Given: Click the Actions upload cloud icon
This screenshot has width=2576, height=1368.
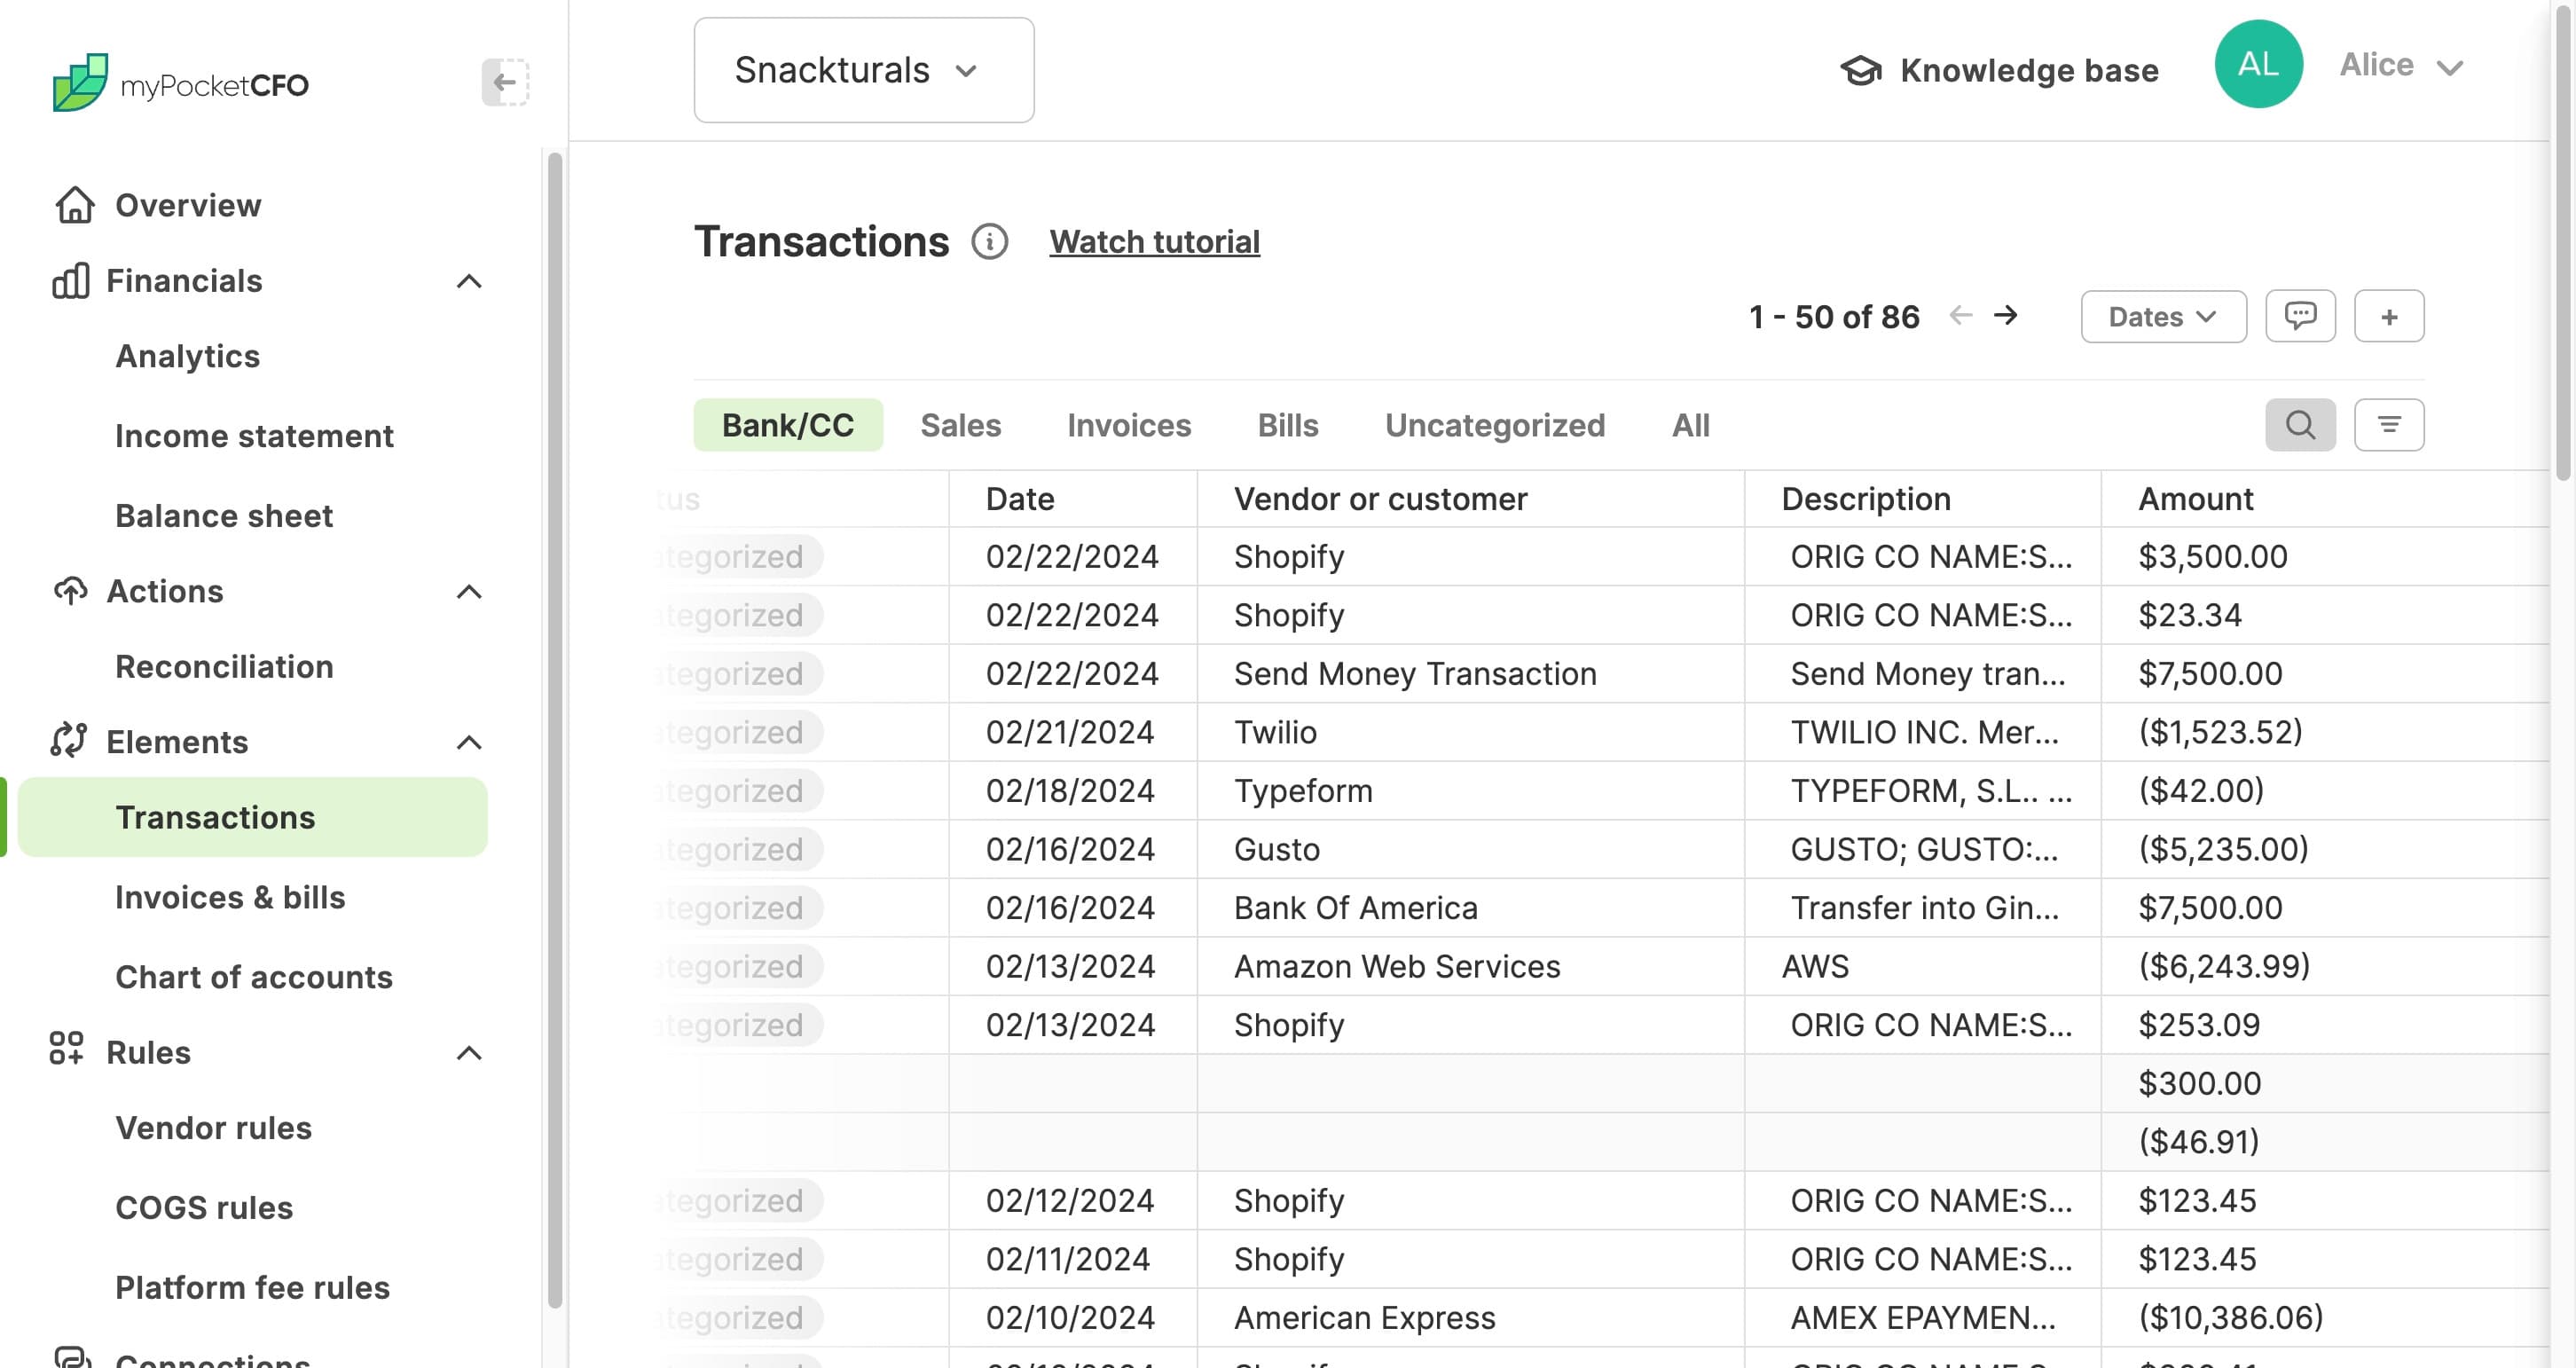Looking at the screenshot, I should [x=70, y=591].
